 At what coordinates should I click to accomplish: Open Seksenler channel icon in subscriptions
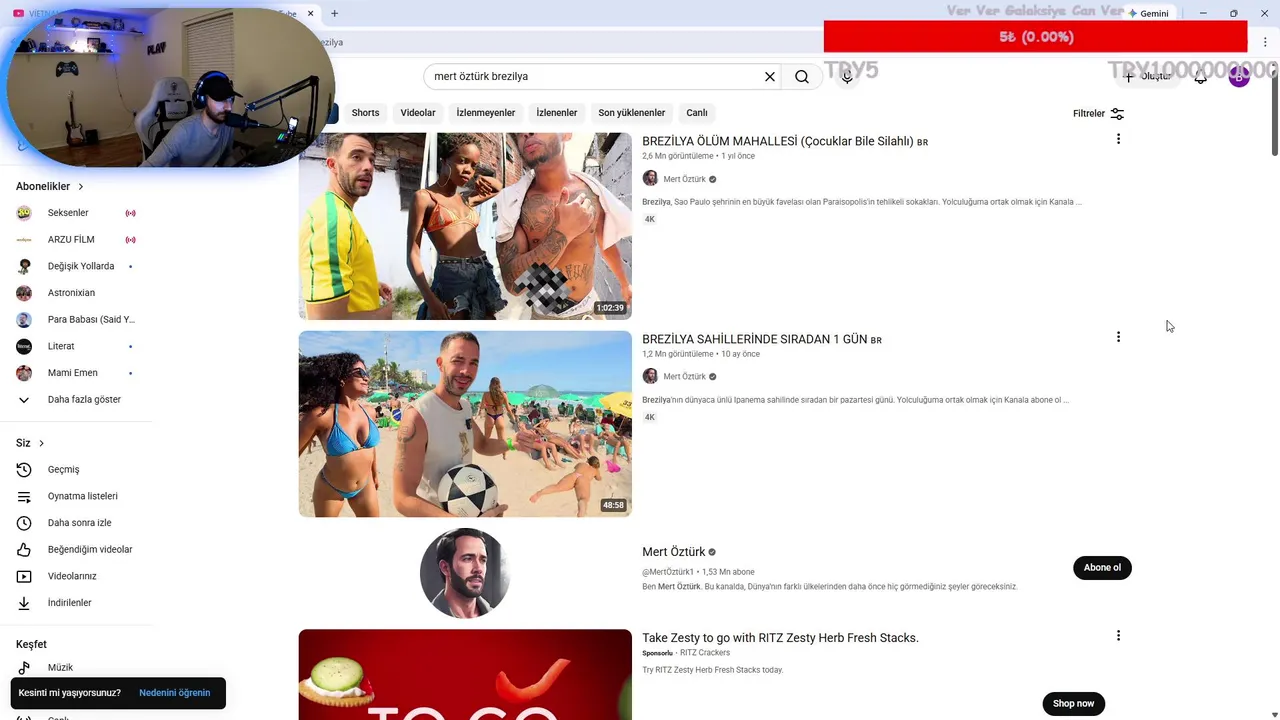coord(24,213)
